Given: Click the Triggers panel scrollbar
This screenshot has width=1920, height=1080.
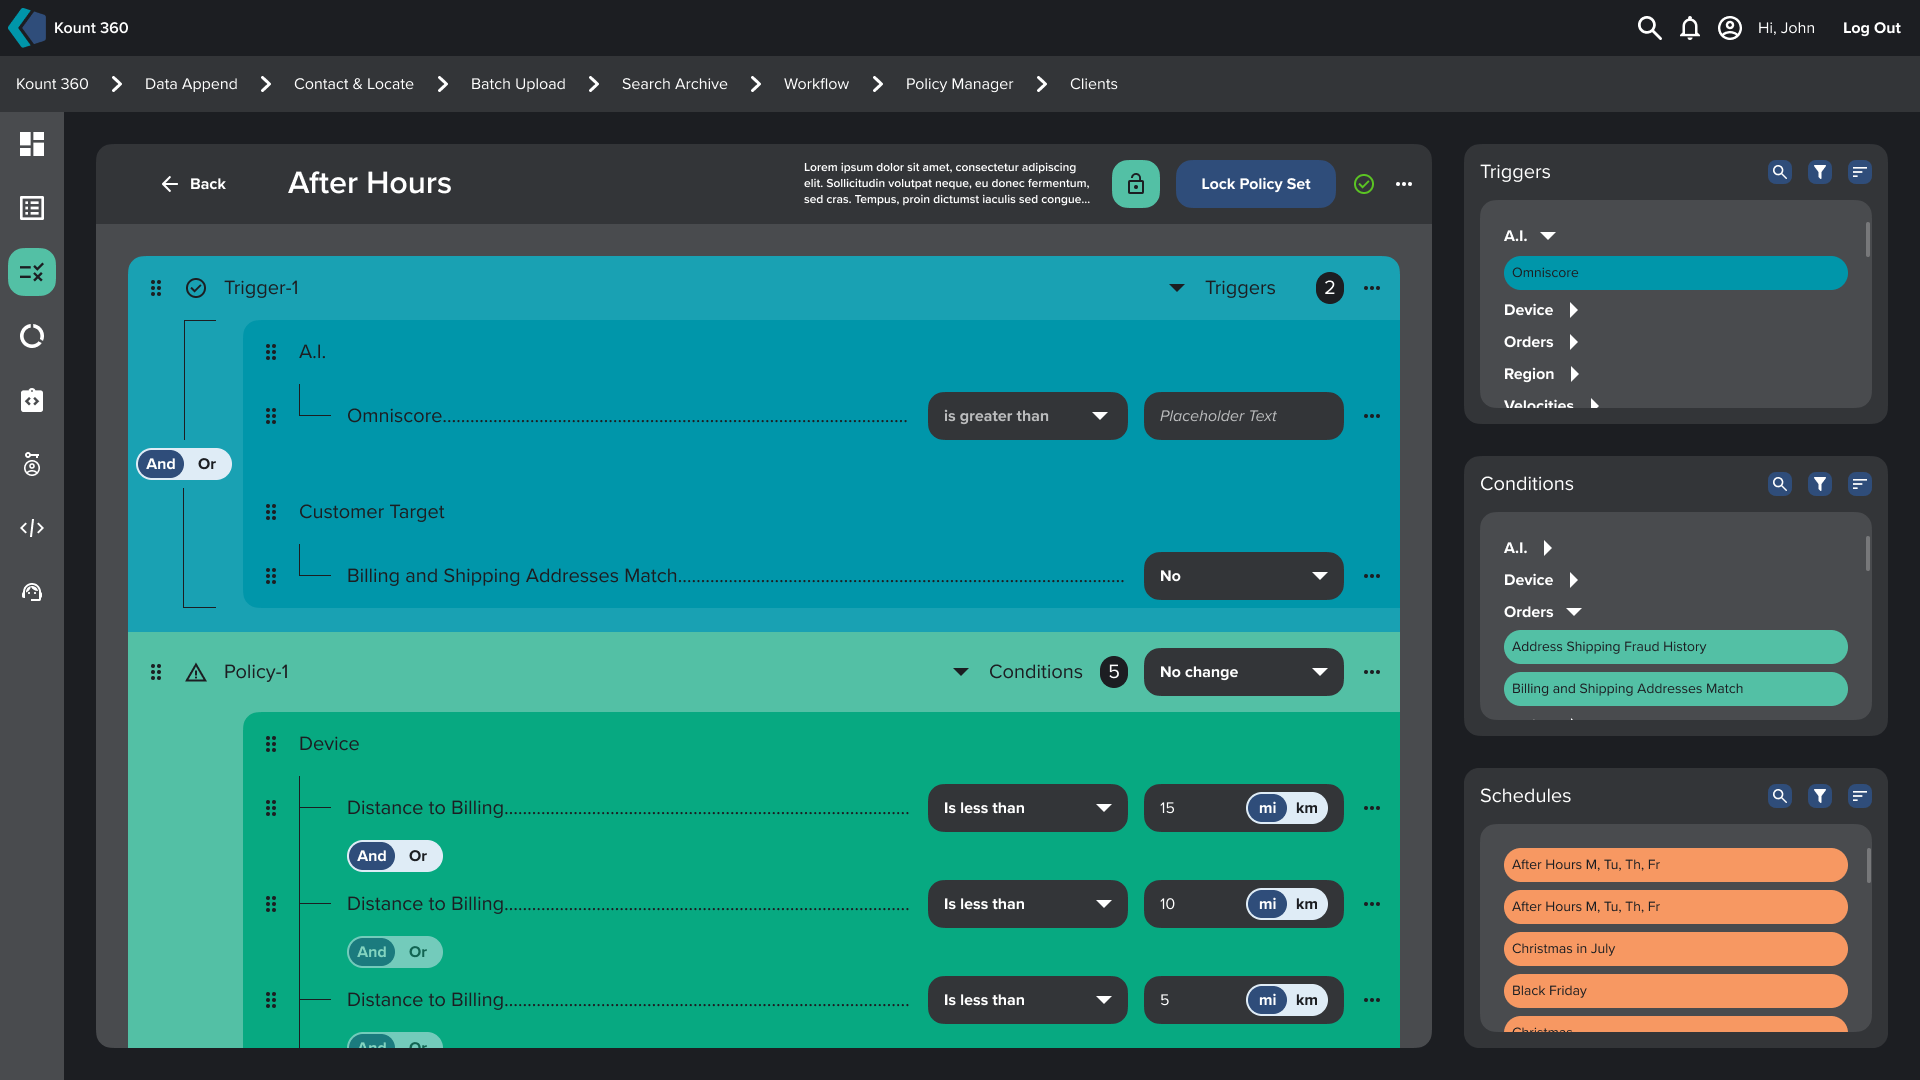Looking at the screenshot, I should 1867,240.
